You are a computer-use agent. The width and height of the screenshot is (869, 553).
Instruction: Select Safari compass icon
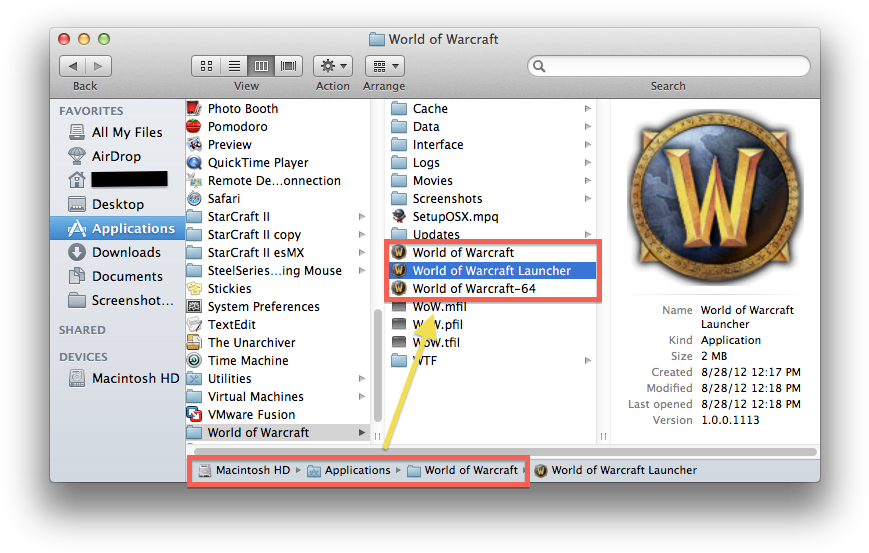(194, 198)
